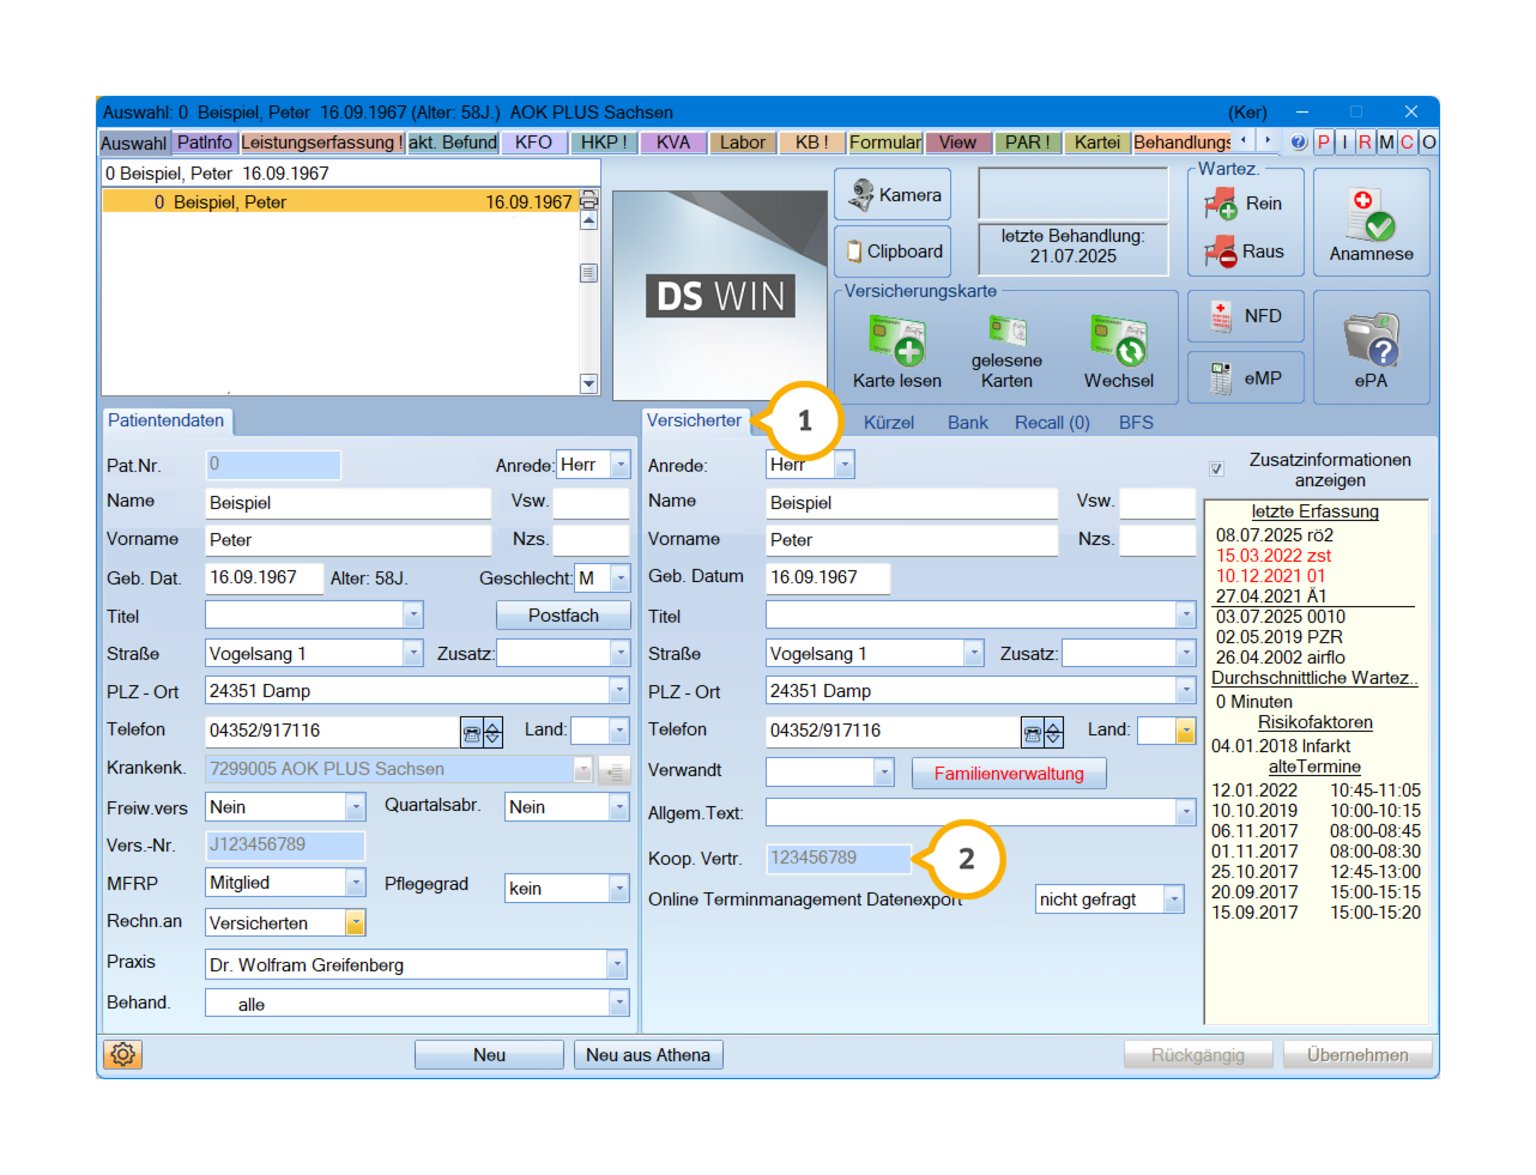The width and height of the screenshot is (1536, 1175).
Task: Click the patient Telefon input field
Action: 331,731
